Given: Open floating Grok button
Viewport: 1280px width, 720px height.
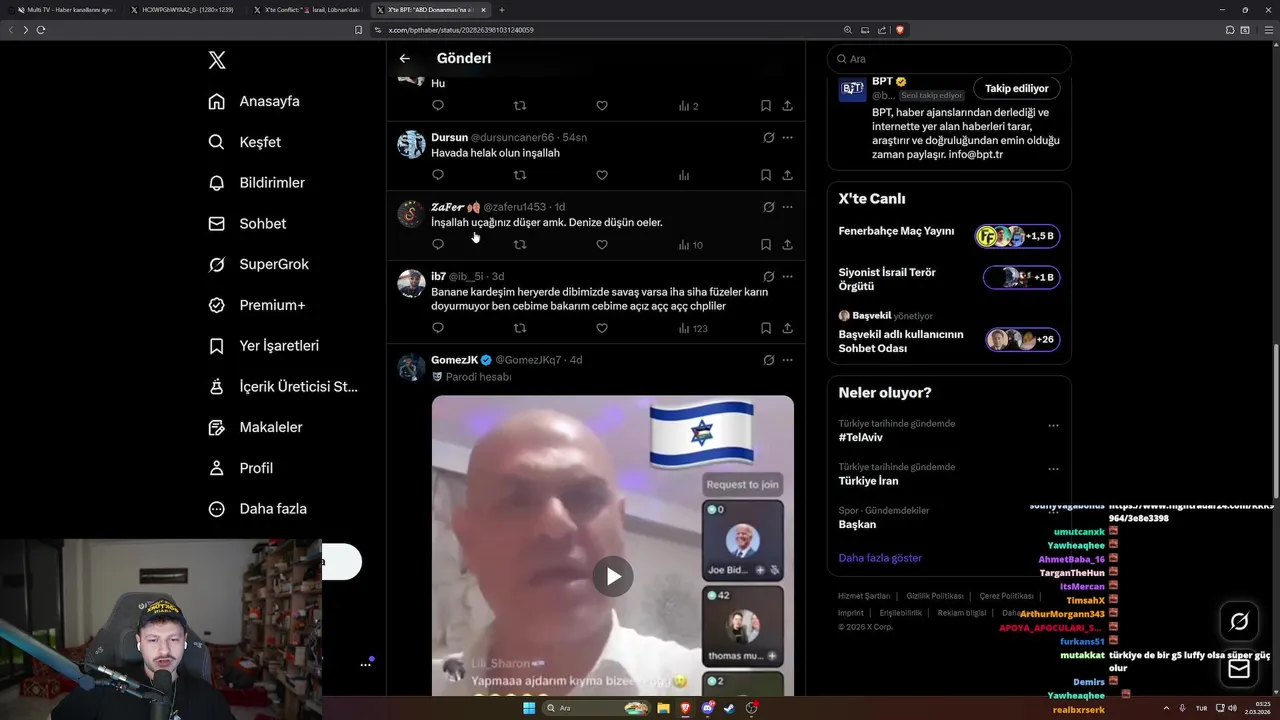Looking at the screenshot, I should coord(1239,622).
